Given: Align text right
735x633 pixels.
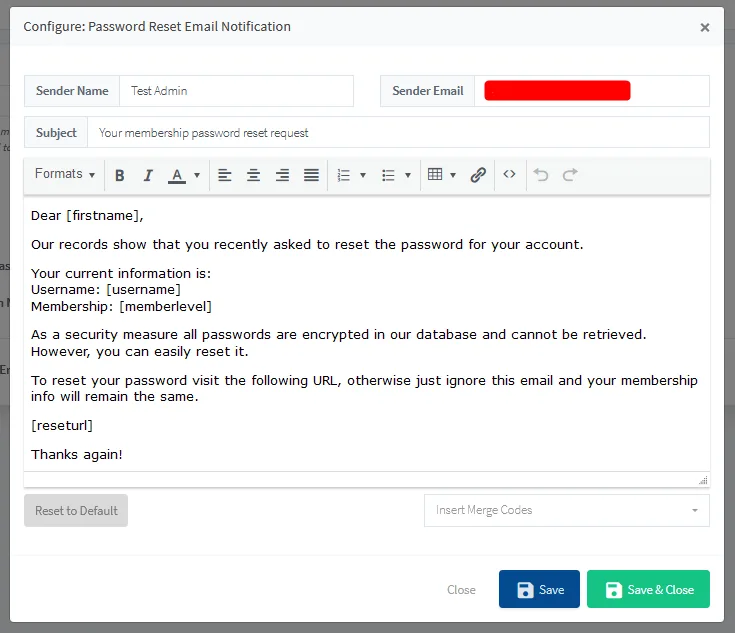Looking at the screenshot, I should (282, 175).
